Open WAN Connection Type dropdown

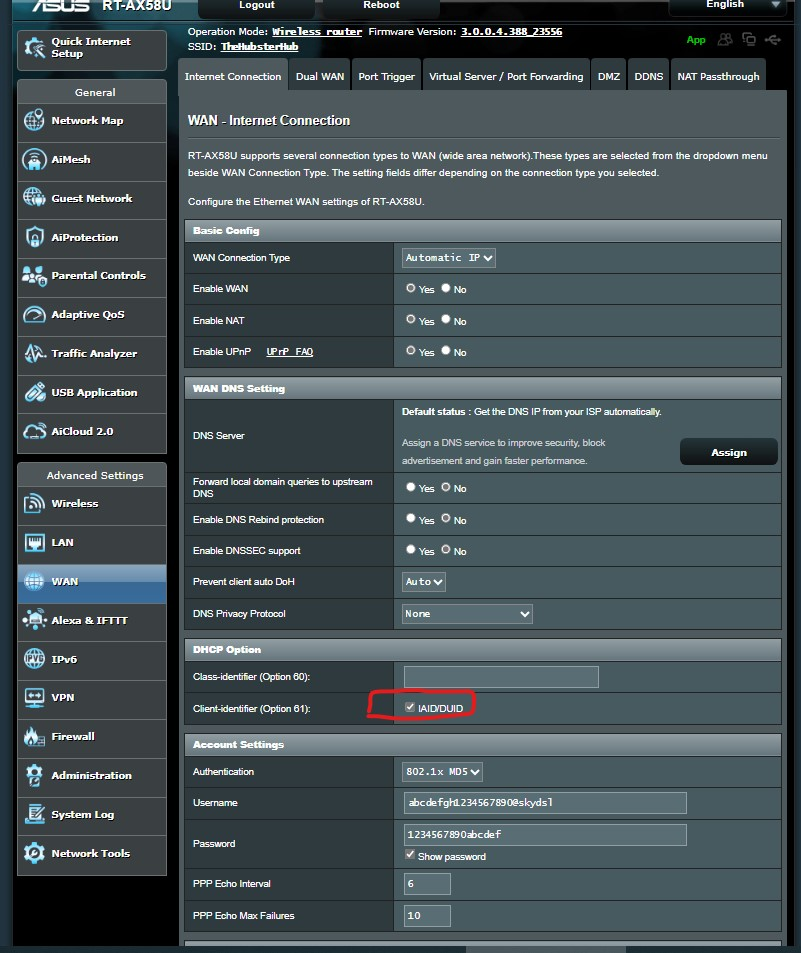[449, 258]
